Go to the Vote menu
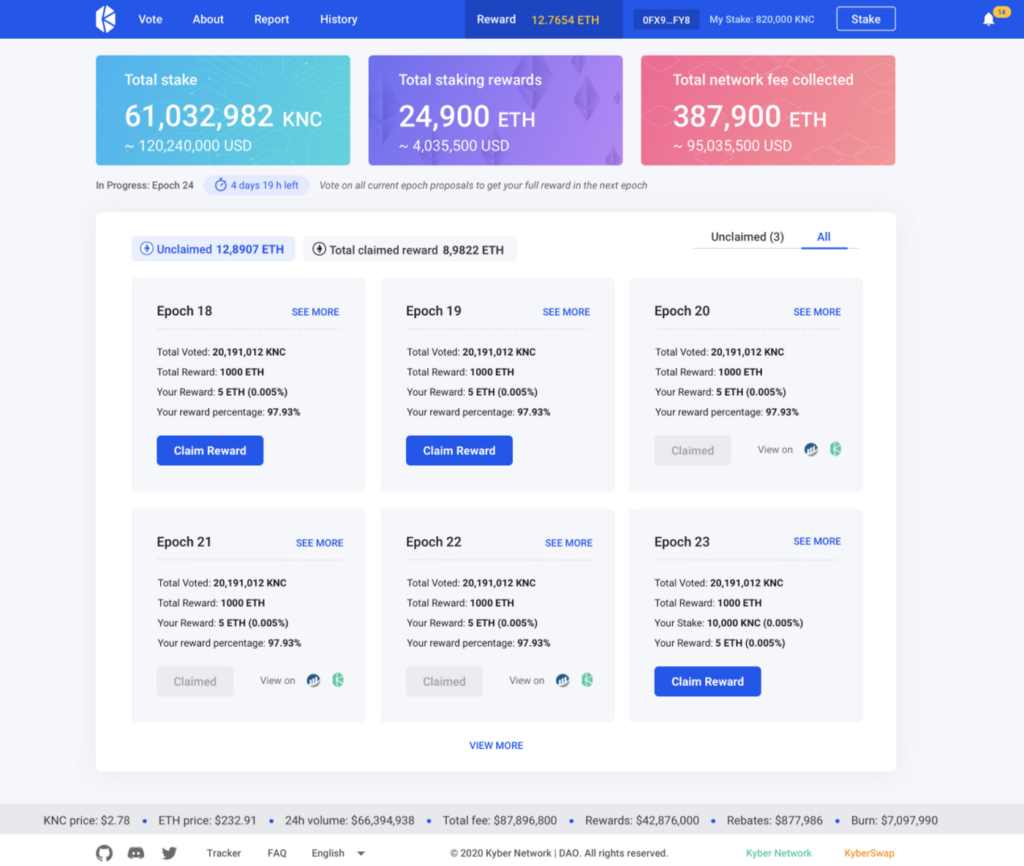Screen dimensions: 1024x866 click(150, 20)
